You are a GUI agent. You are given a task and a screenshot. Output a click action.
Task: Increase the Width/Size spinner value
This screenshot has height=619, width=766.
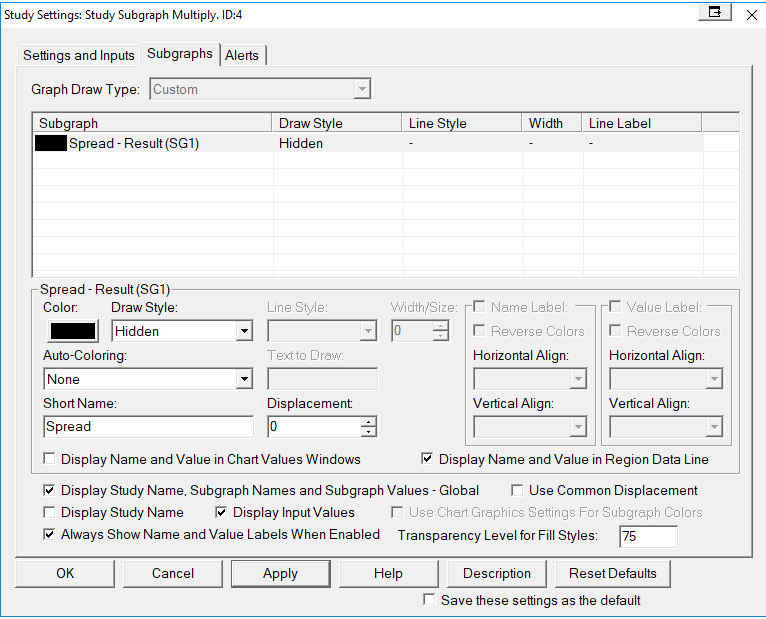pyautogui.click(x=441, y=326)
